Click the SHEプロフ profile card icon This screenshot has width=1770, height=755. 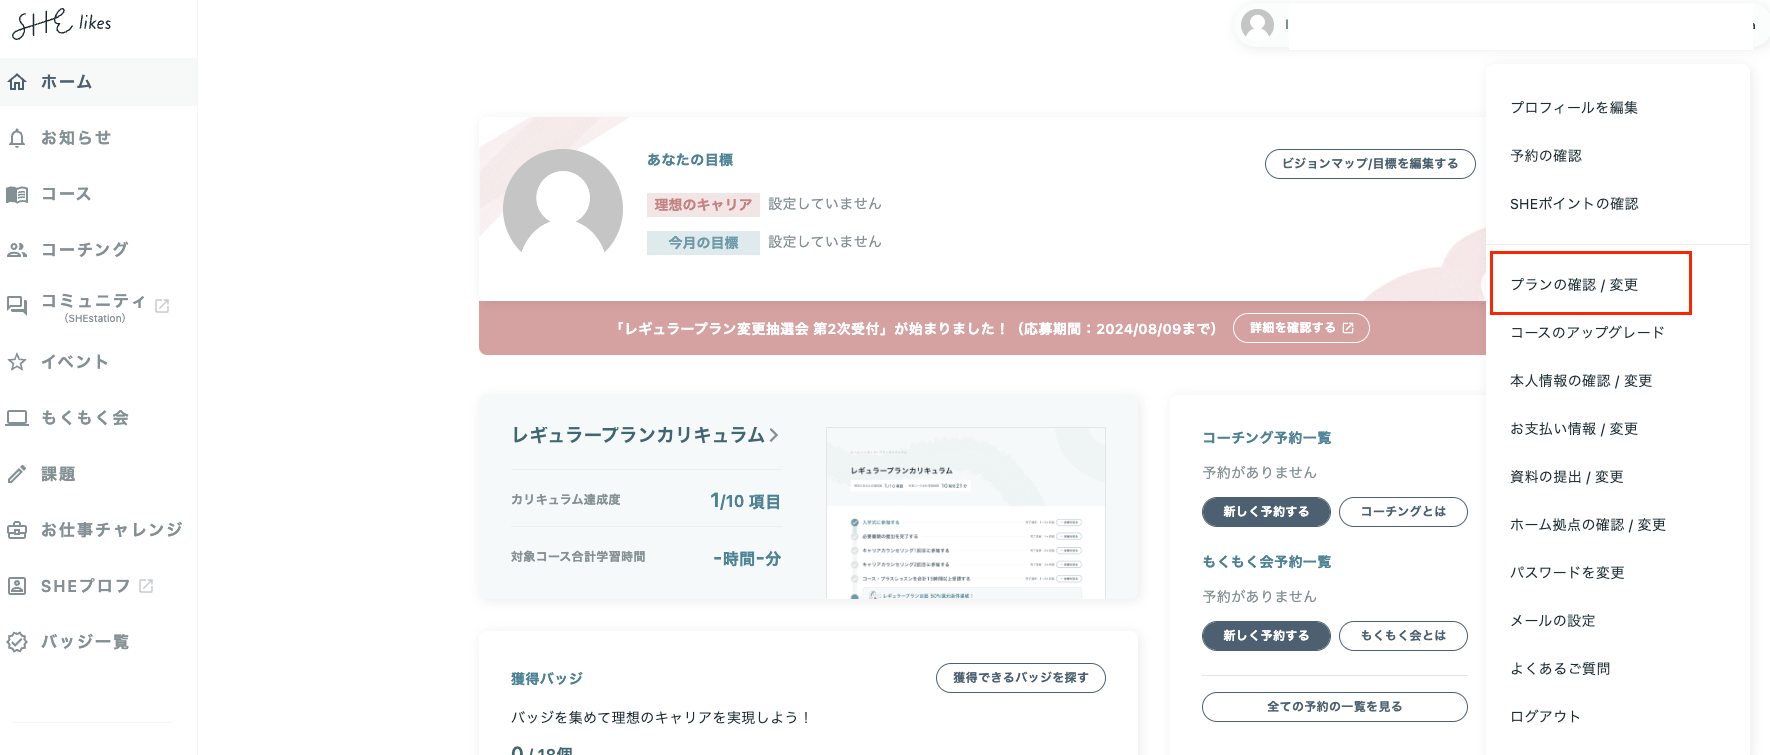[x=17, y=586]
